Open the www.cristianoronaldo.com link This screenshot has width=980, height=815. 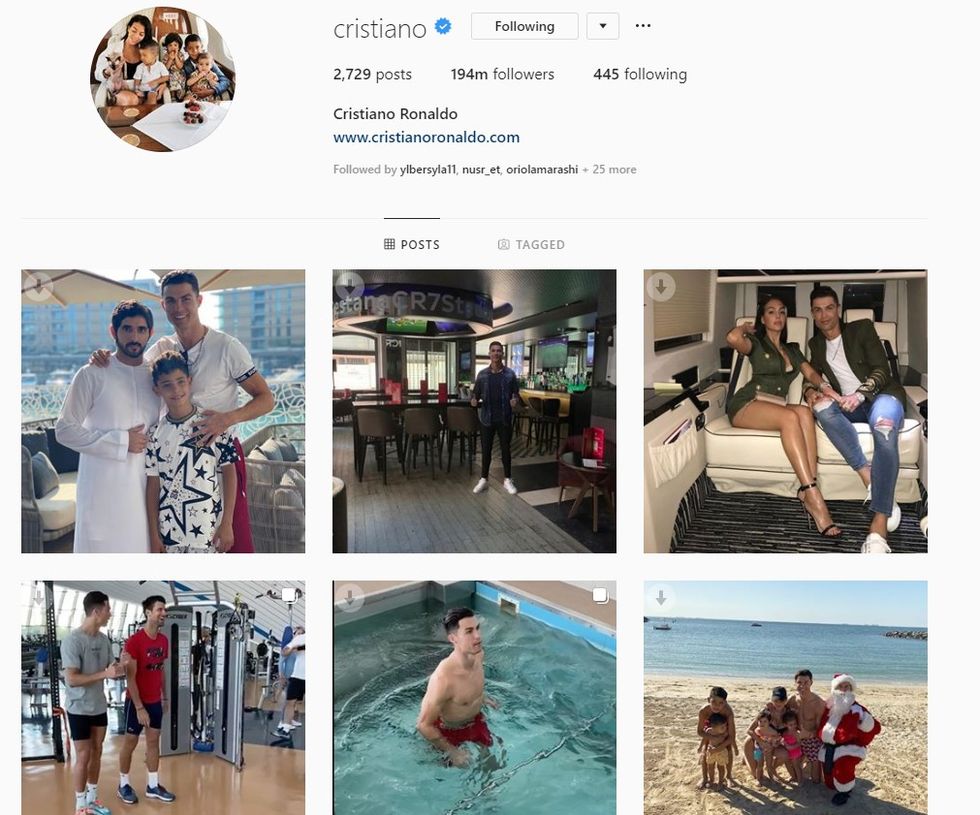426,138
